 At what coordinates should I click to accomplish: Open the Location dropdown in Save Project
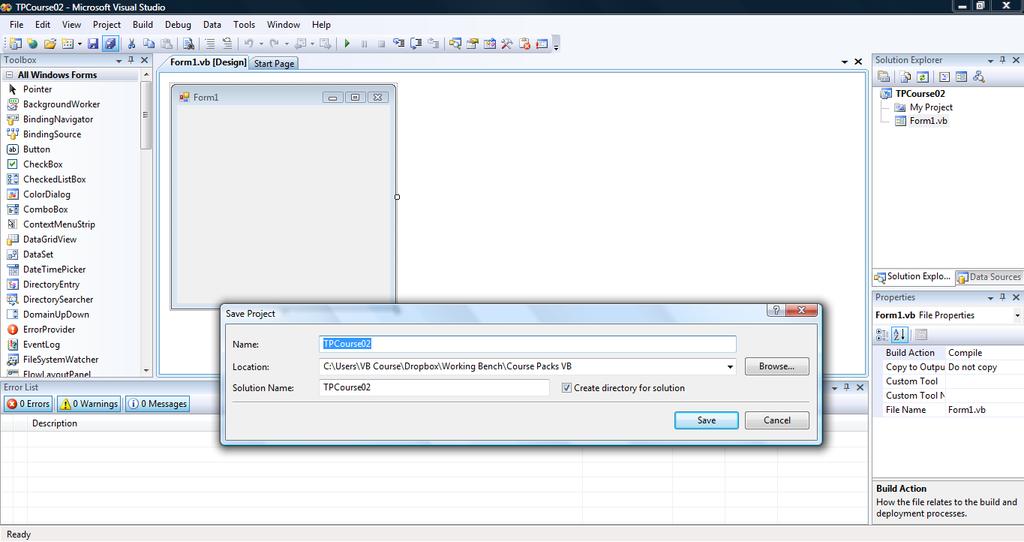tap(729, 367)
